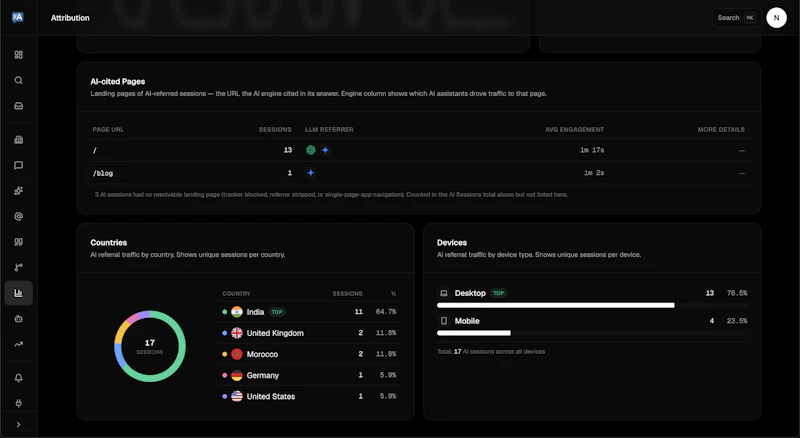Select the active bar chart icon in sidebar

pos(18,293)
